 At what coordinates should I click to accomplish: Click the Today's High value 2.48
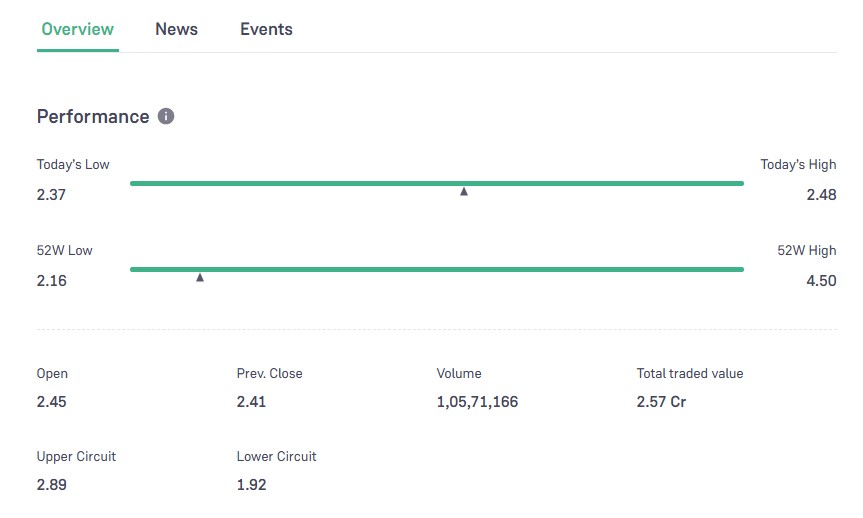[821, 195]
